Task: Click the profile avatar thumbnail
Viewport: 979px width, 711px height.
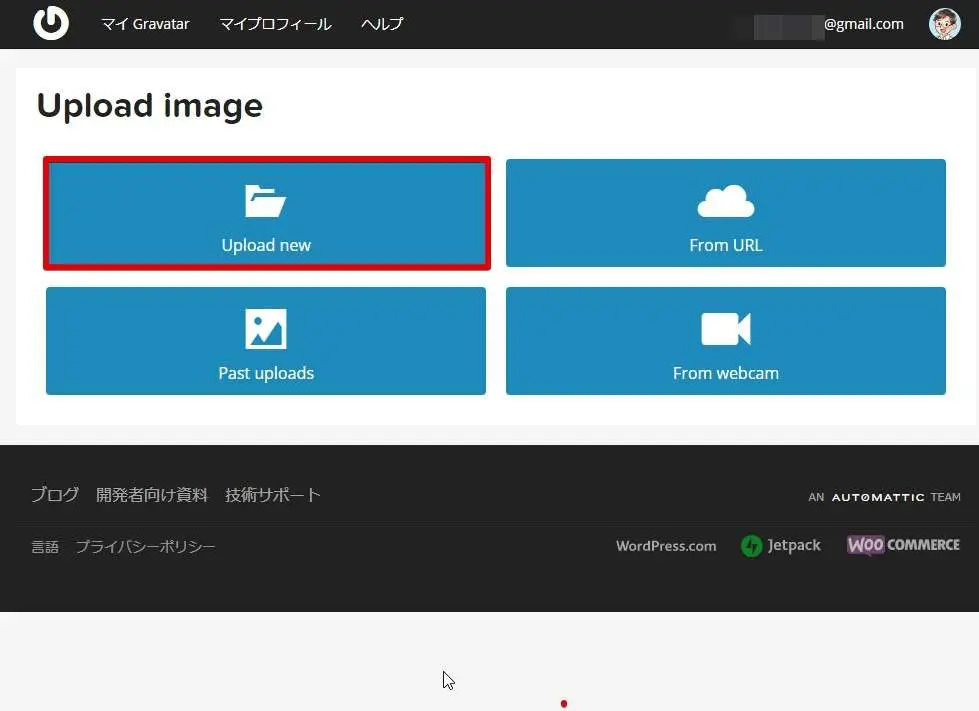Action: [944, 24]
